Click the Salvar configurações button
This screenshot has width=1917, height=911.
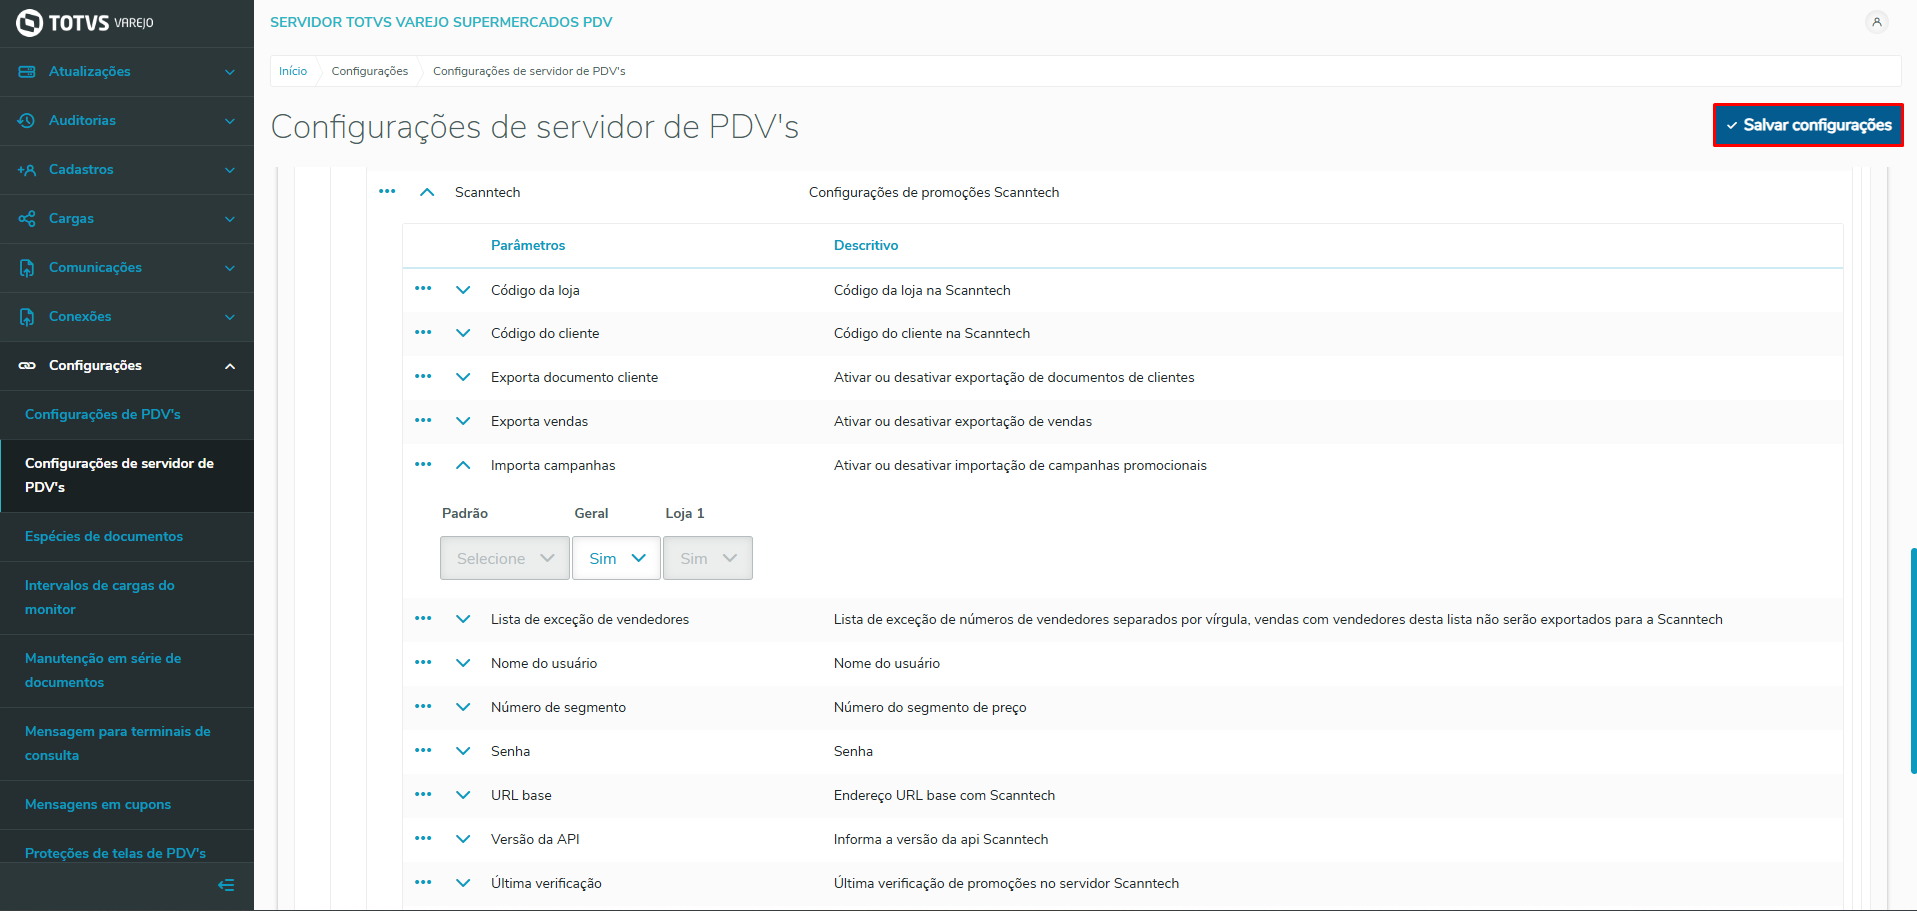click(x=1808, y=125)
